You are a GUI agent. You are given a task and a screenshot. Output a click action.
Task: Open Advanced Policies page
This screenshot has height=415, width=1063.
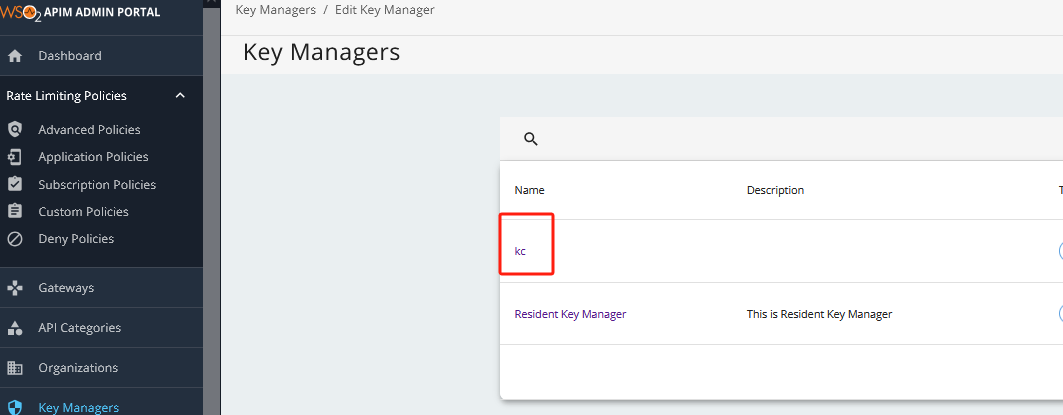pyautogui.click(x=89, y=130)
